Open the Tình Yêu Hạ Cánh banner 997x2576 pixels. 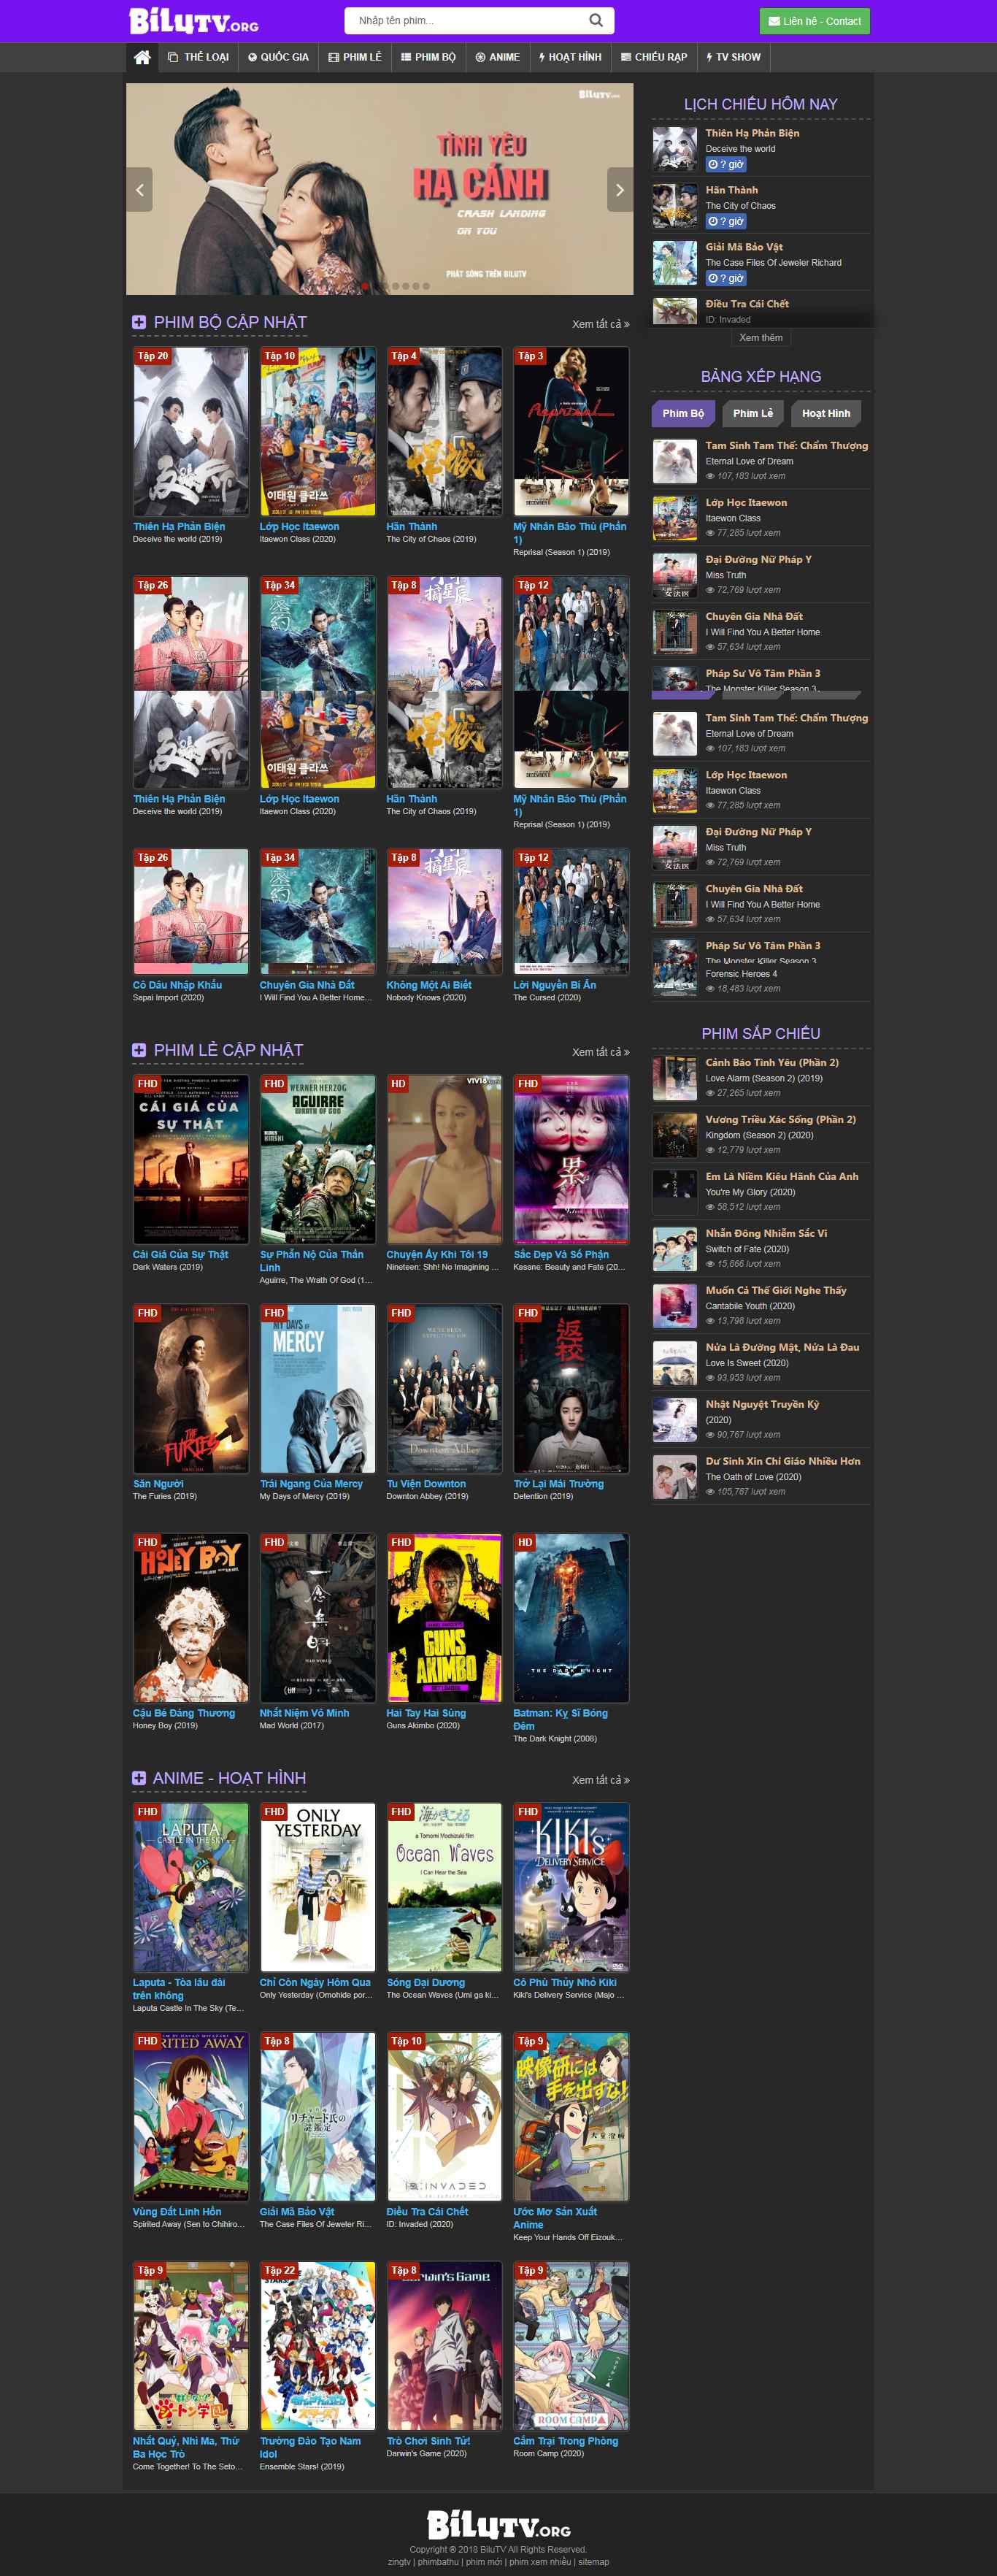pyautogui.click(x=380, y=189)
